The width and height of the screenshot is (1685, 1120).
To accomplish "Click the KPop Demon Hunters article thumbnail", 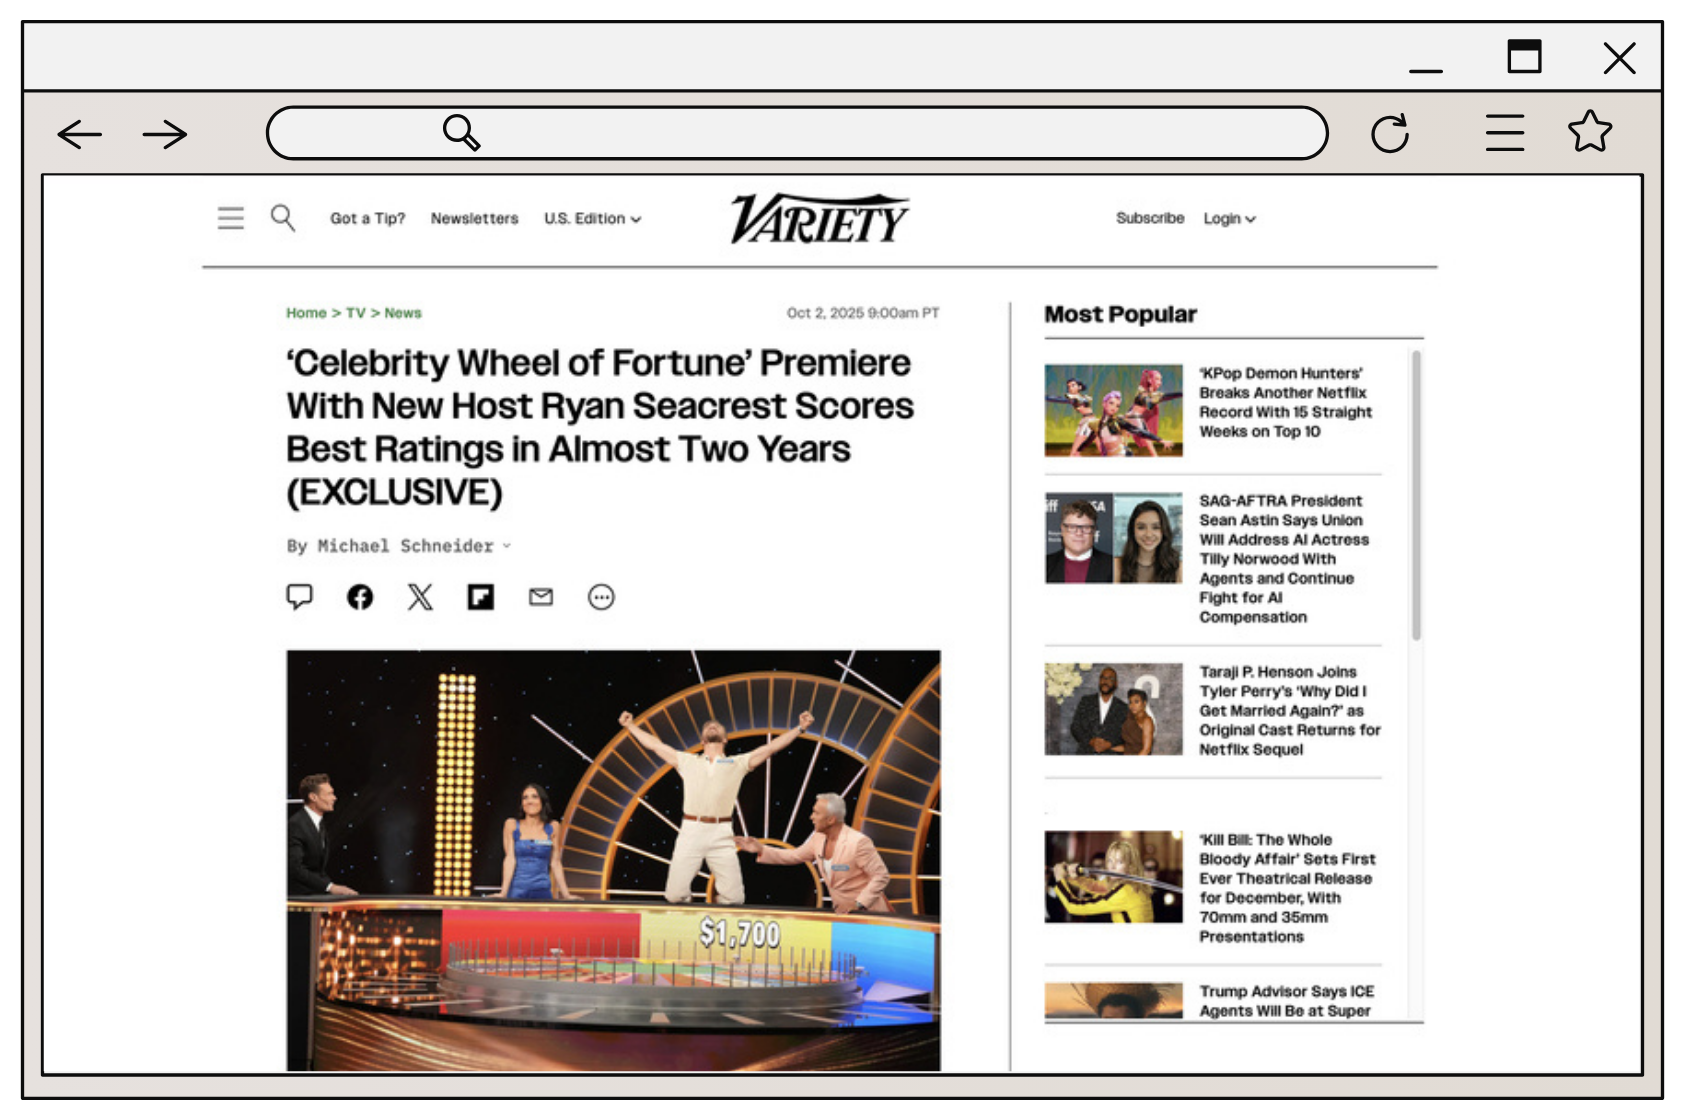I will click(x=1112, y=408).
